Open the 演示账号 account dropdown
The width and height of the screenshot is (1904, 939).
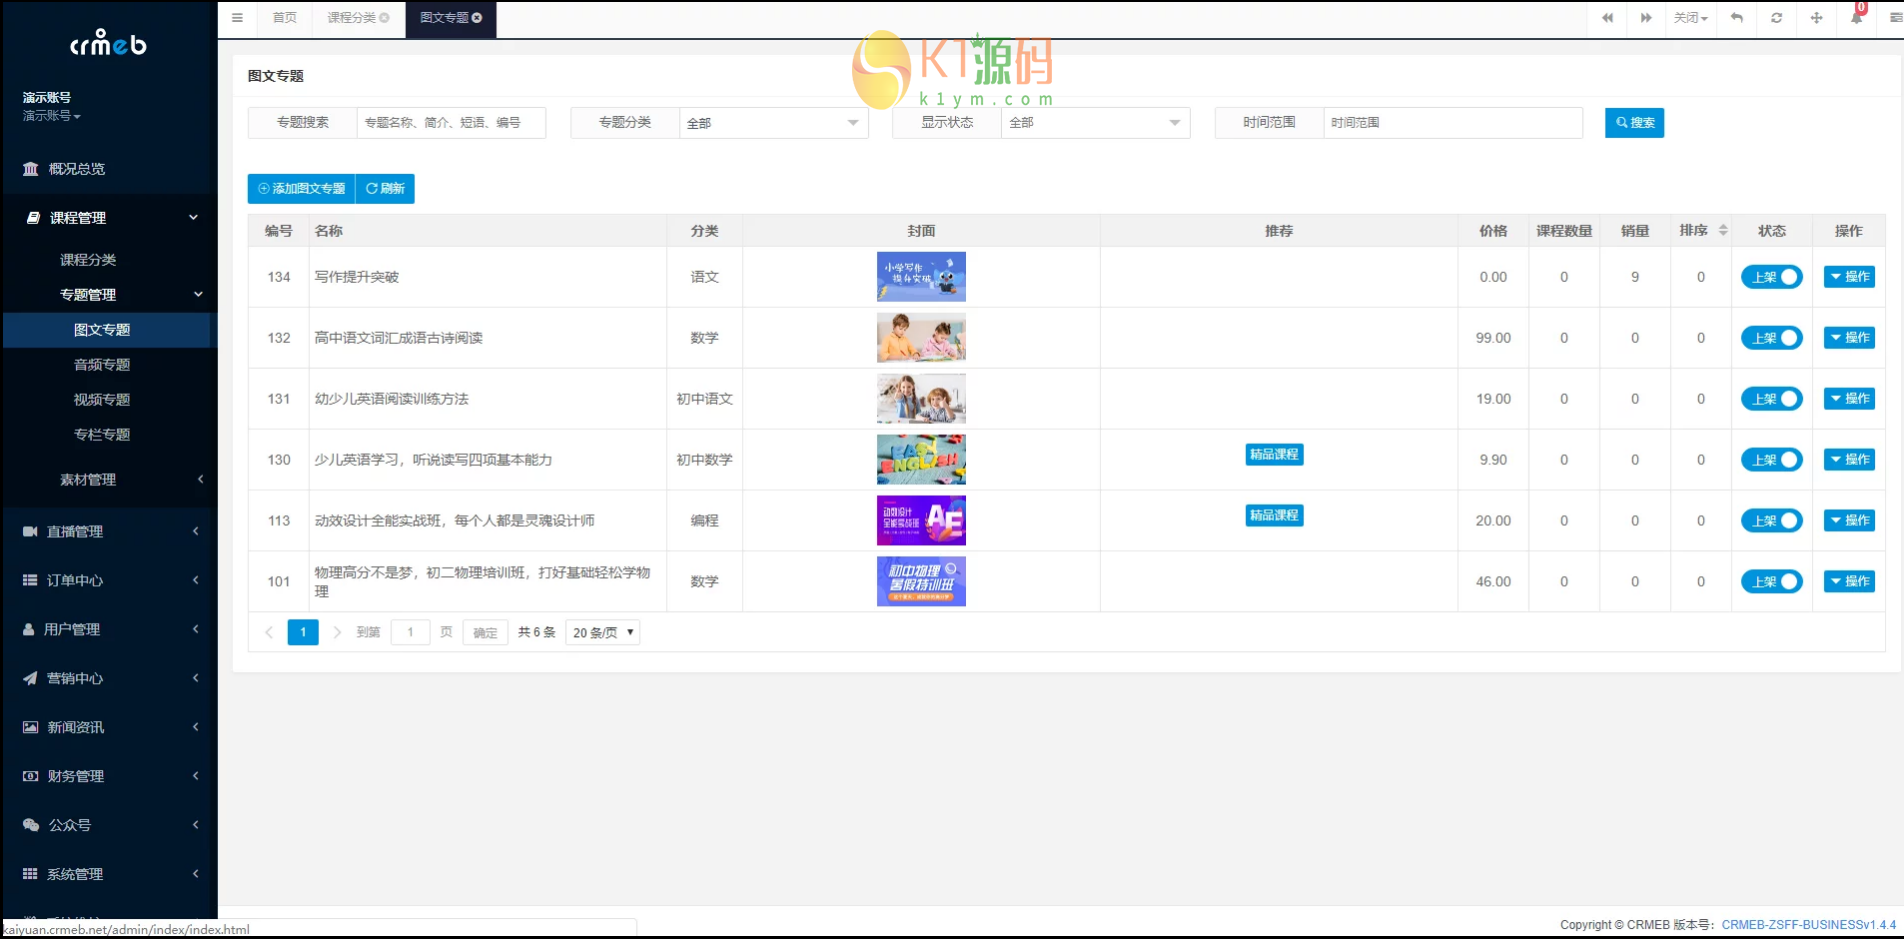click(51, 116)
